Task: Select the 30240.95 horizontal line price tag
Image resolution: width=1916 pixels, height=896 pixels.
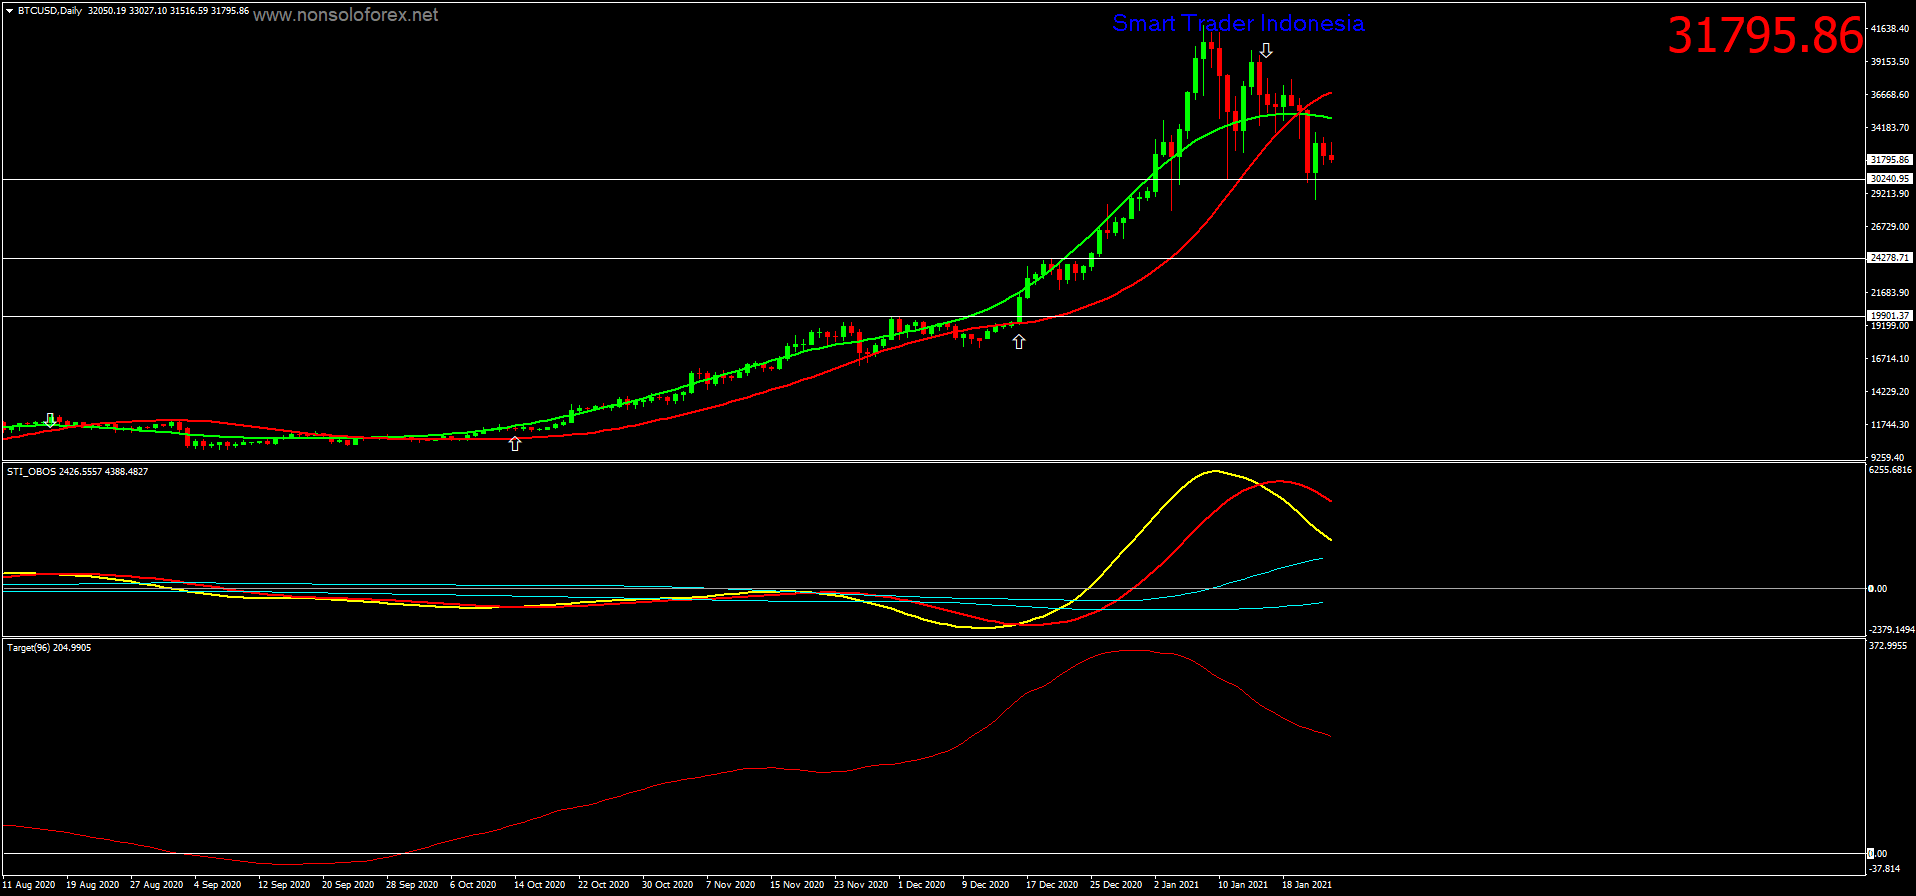Action: tap(1889, 179)
